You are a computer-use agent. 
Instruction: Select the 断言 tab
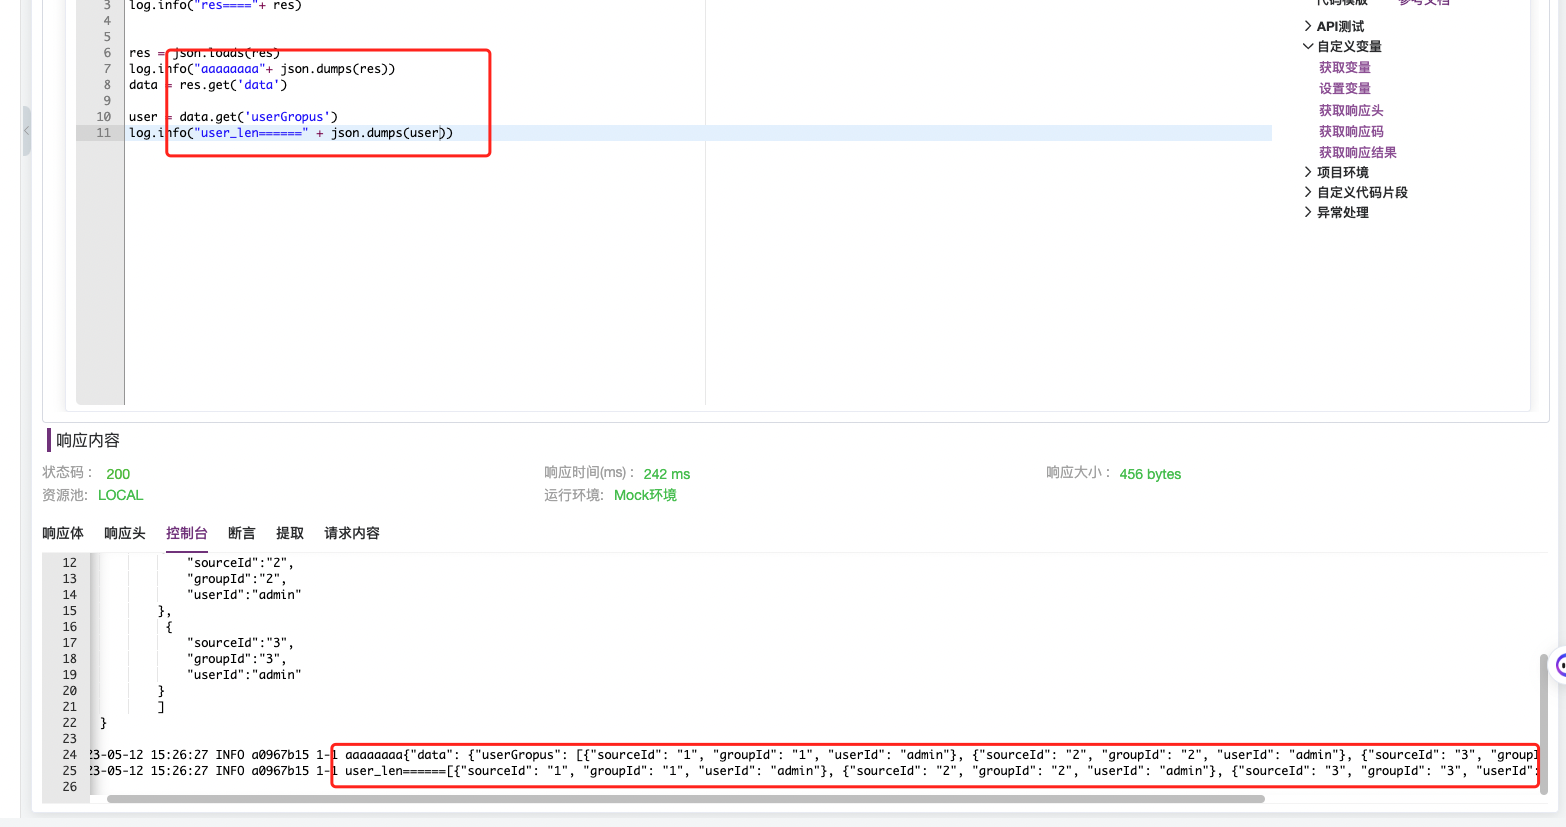241,533
